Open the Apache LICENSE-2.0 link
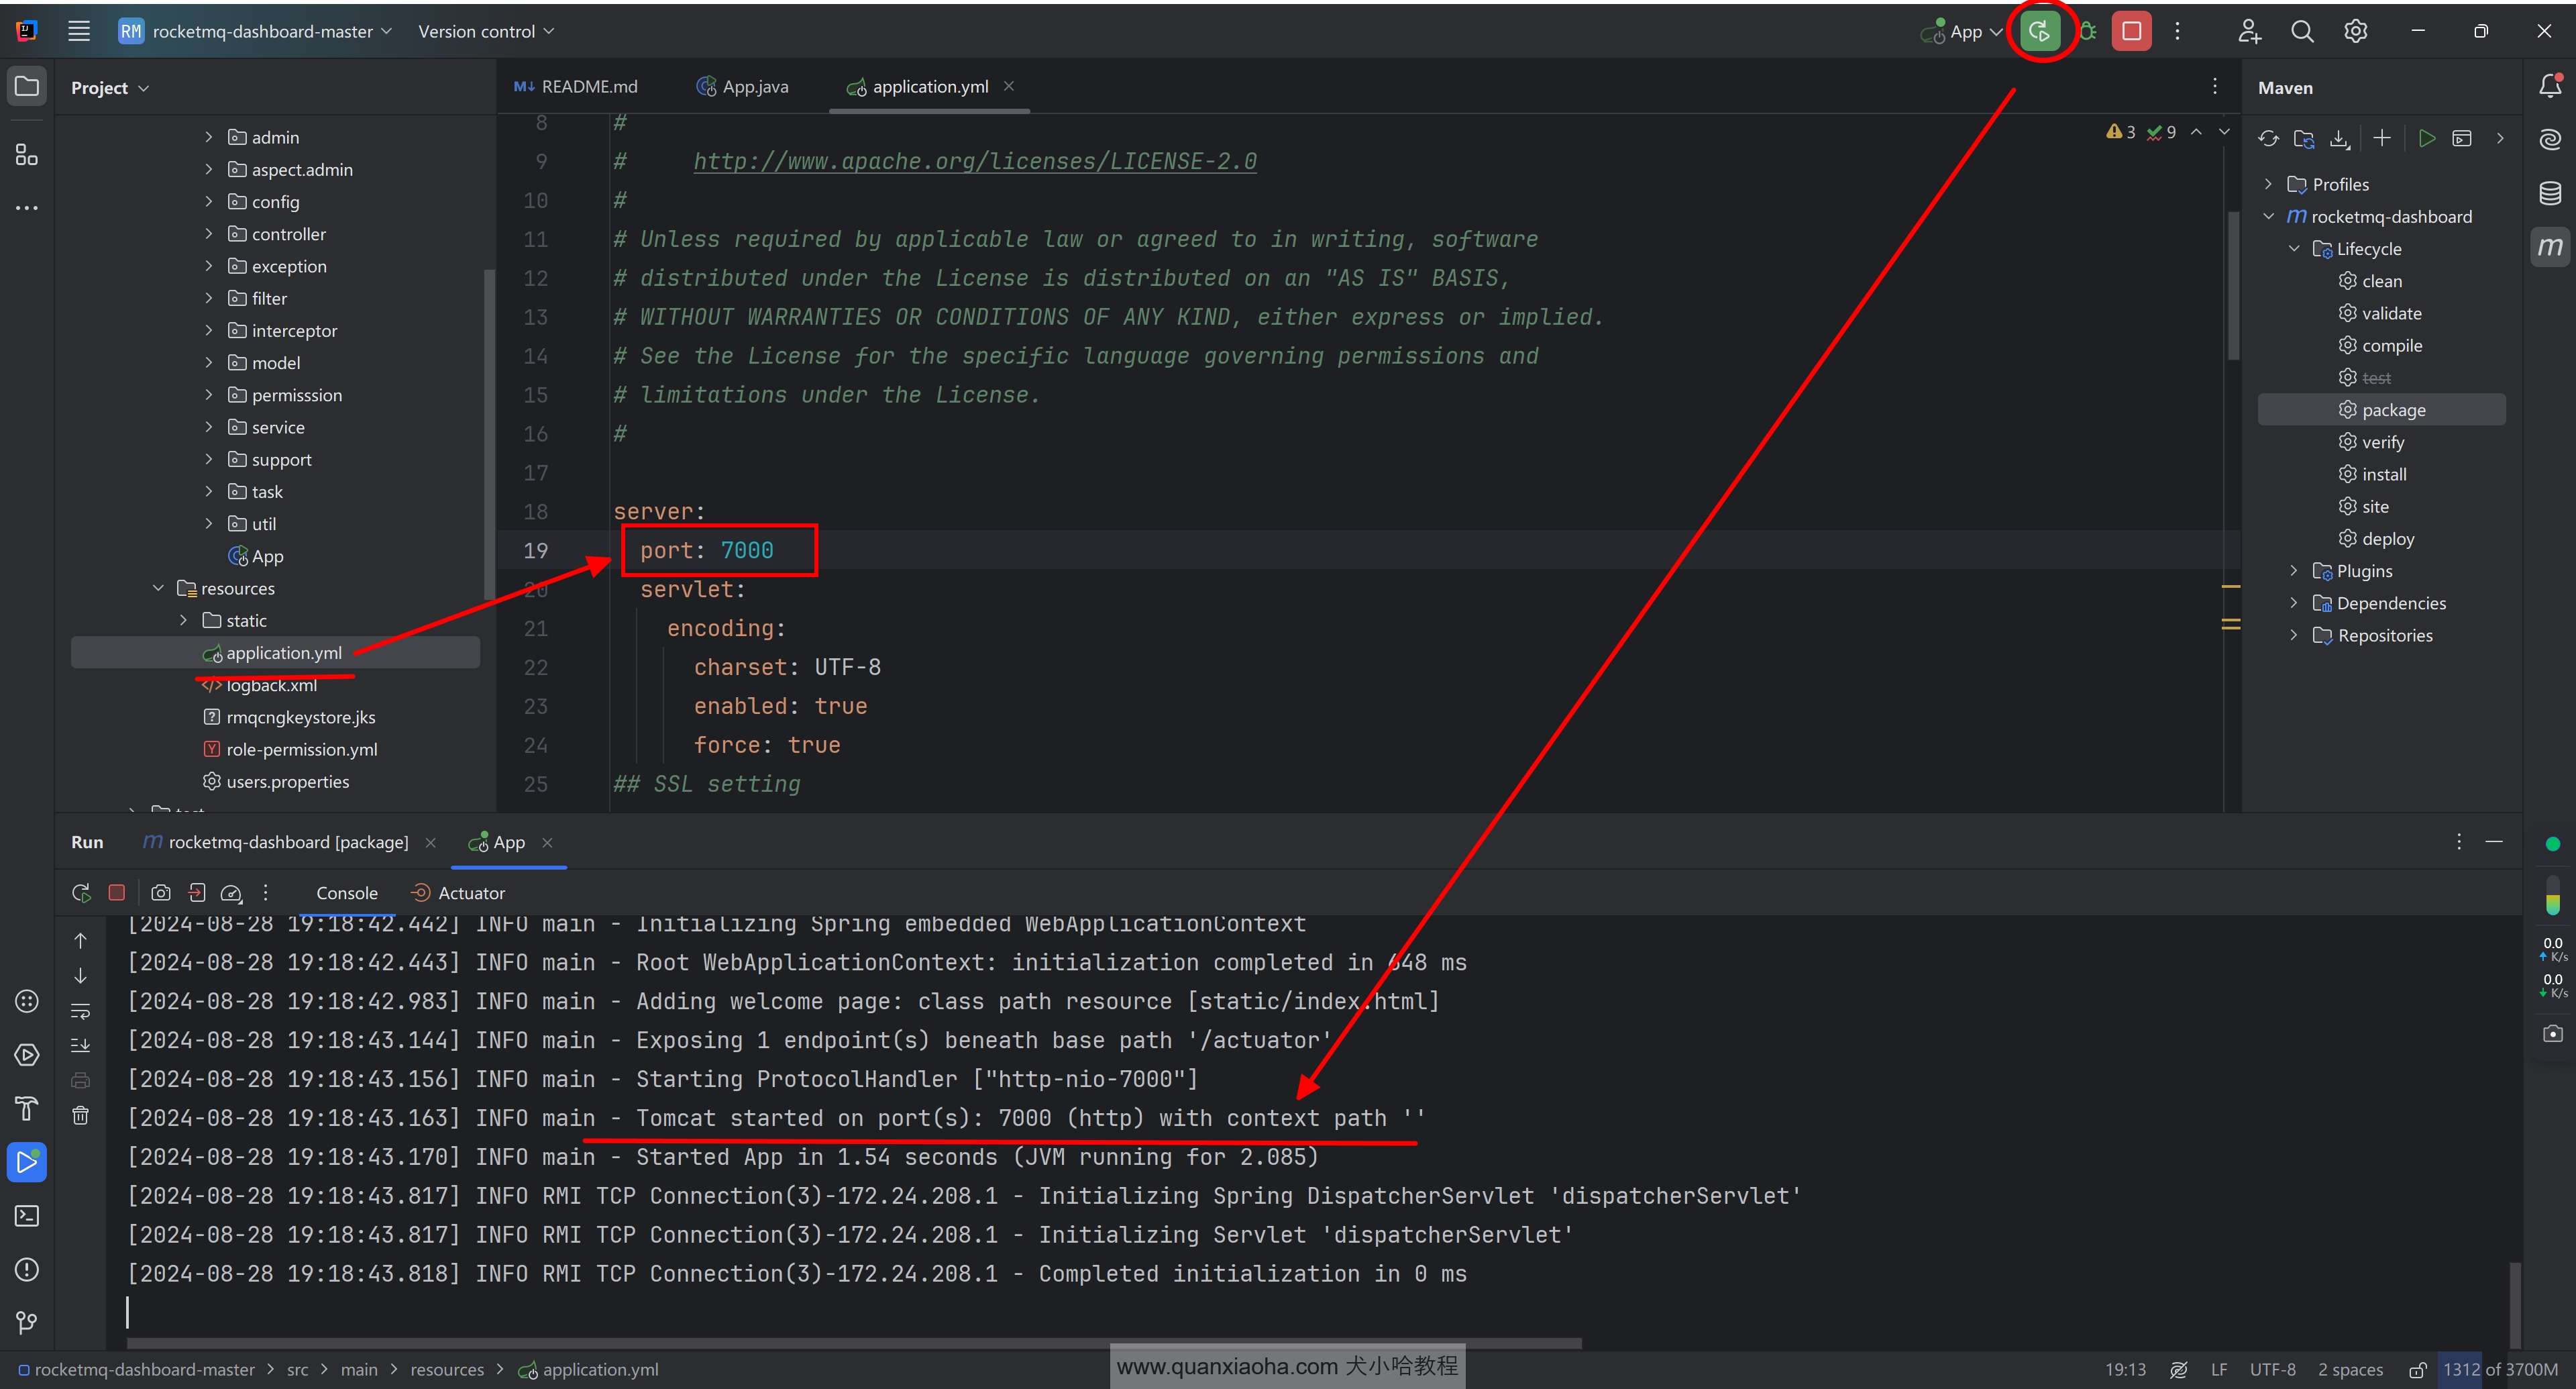 click(974, 161)
